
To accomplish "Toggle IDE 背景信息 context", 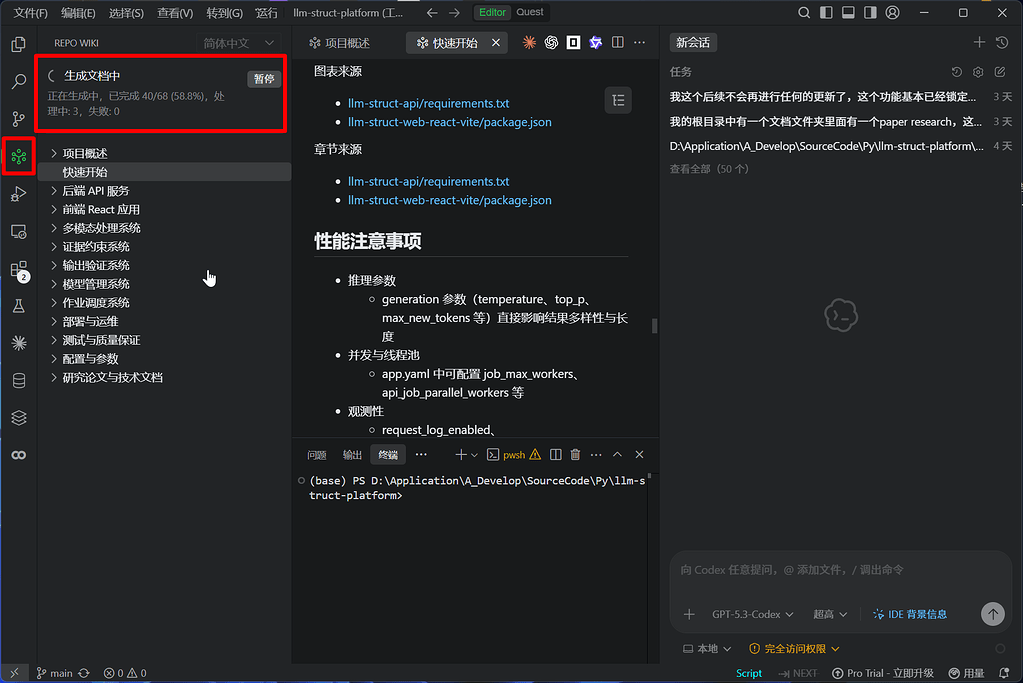I will (x=910, y=615).
